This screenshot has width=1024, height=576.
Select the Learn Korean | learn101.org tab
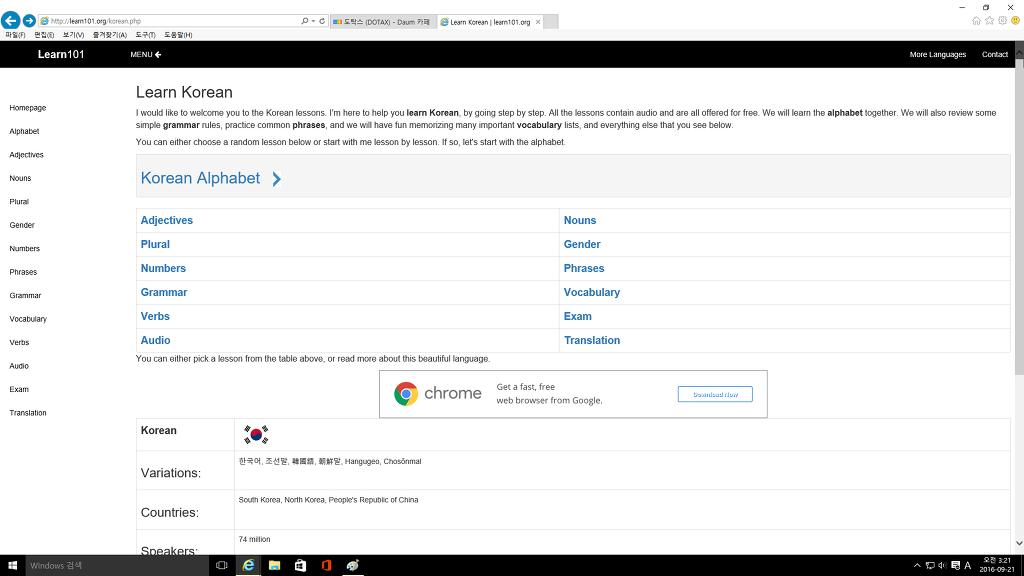point(490,22)
